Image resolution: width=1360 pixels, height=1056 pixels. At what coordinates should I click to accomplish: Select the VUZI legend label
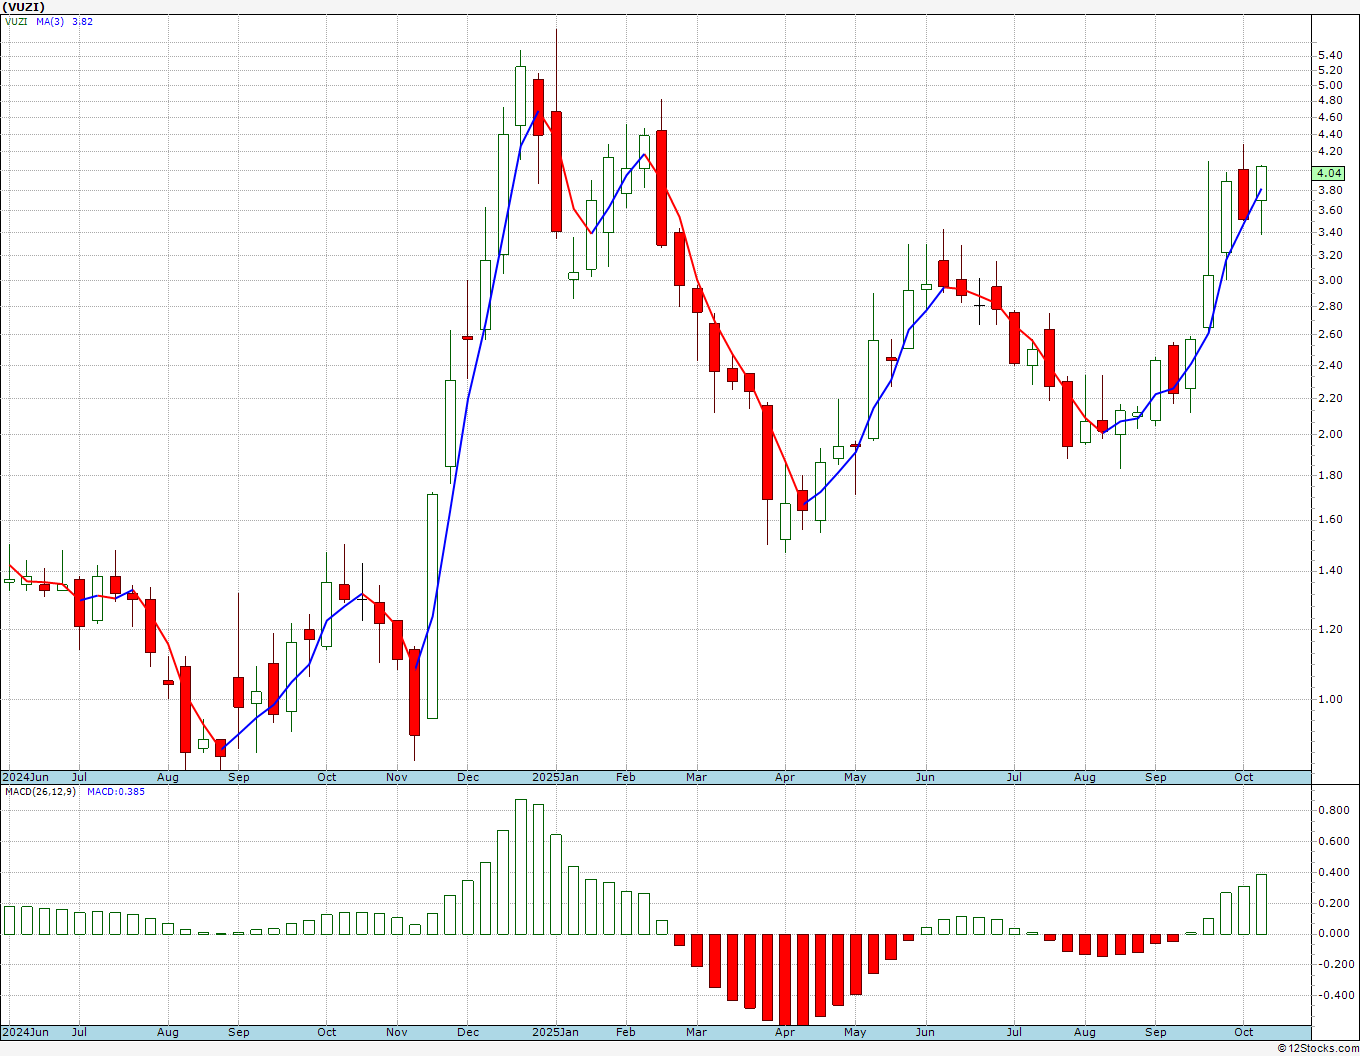[16, 21]
